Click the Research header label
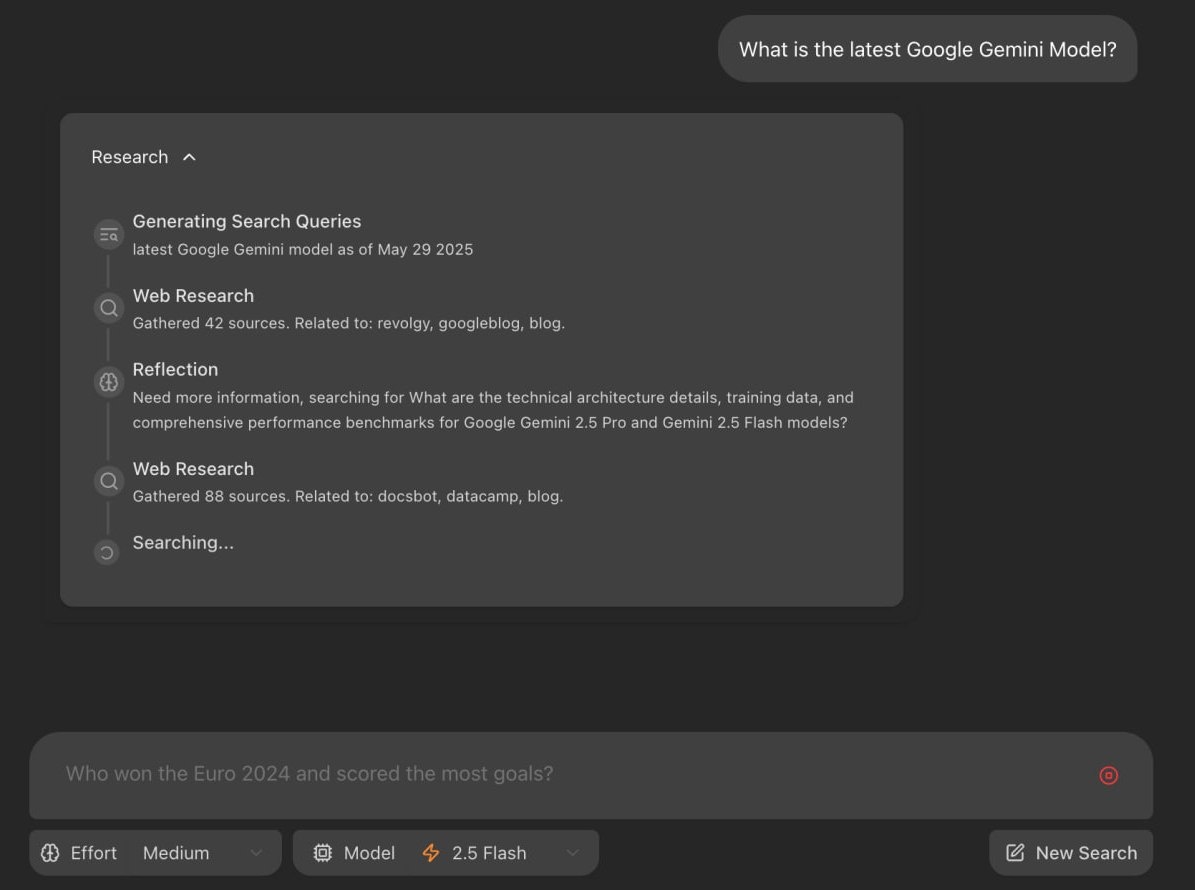This screenshot has width=1195, height=890. 130,157
